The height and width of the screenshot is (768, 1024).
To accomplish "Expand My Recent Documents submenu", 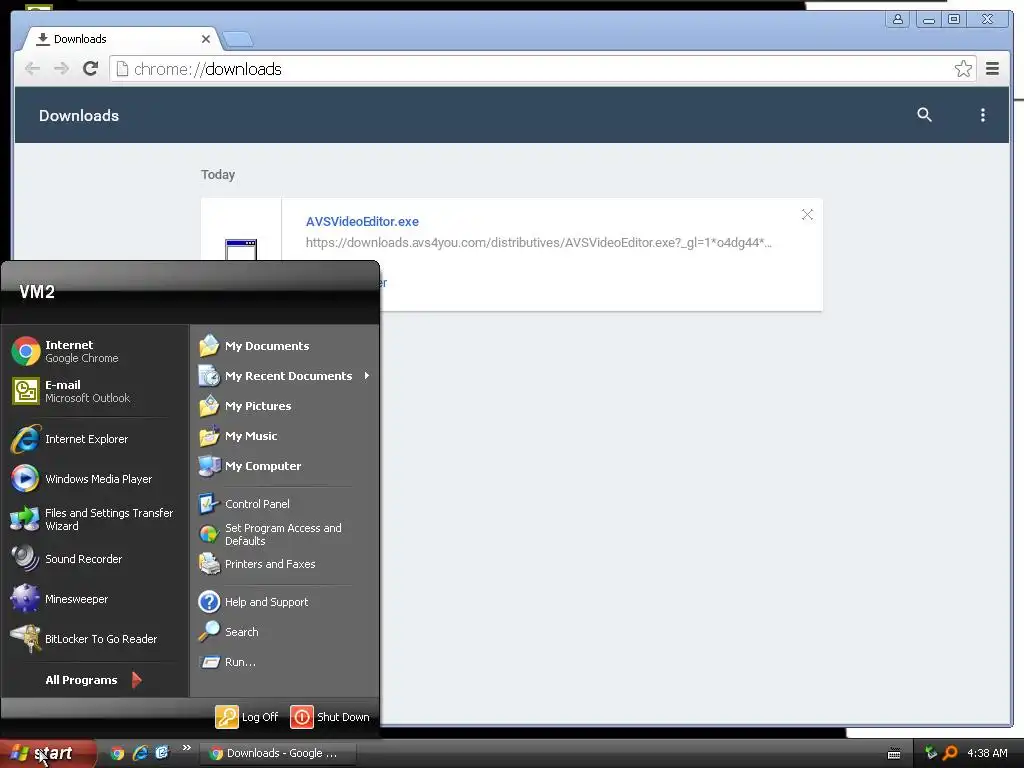I will (x=285, y=376).
